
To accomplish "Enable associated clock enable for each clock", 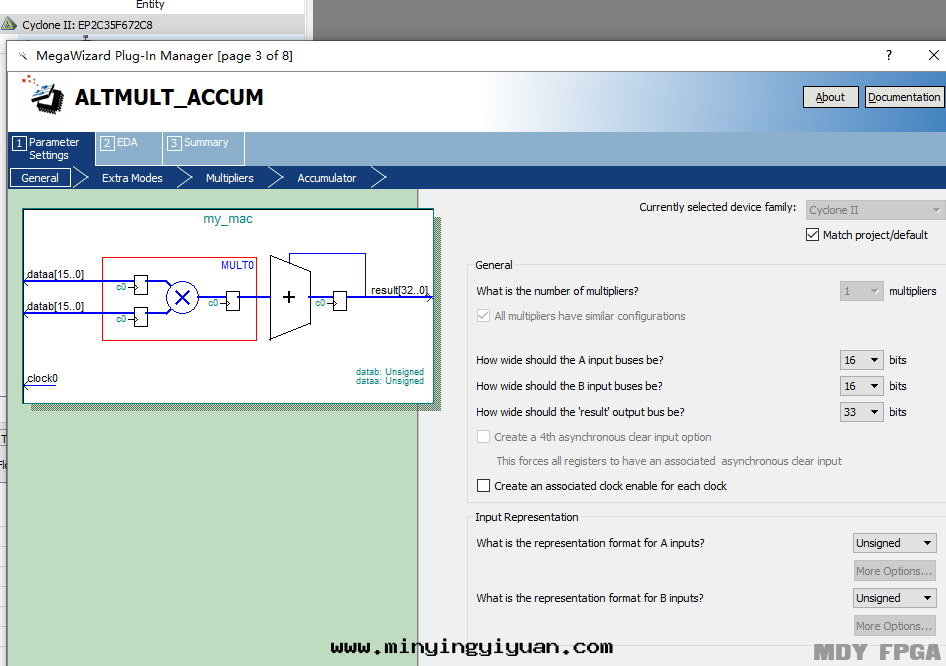I will (x=484, y=486).
